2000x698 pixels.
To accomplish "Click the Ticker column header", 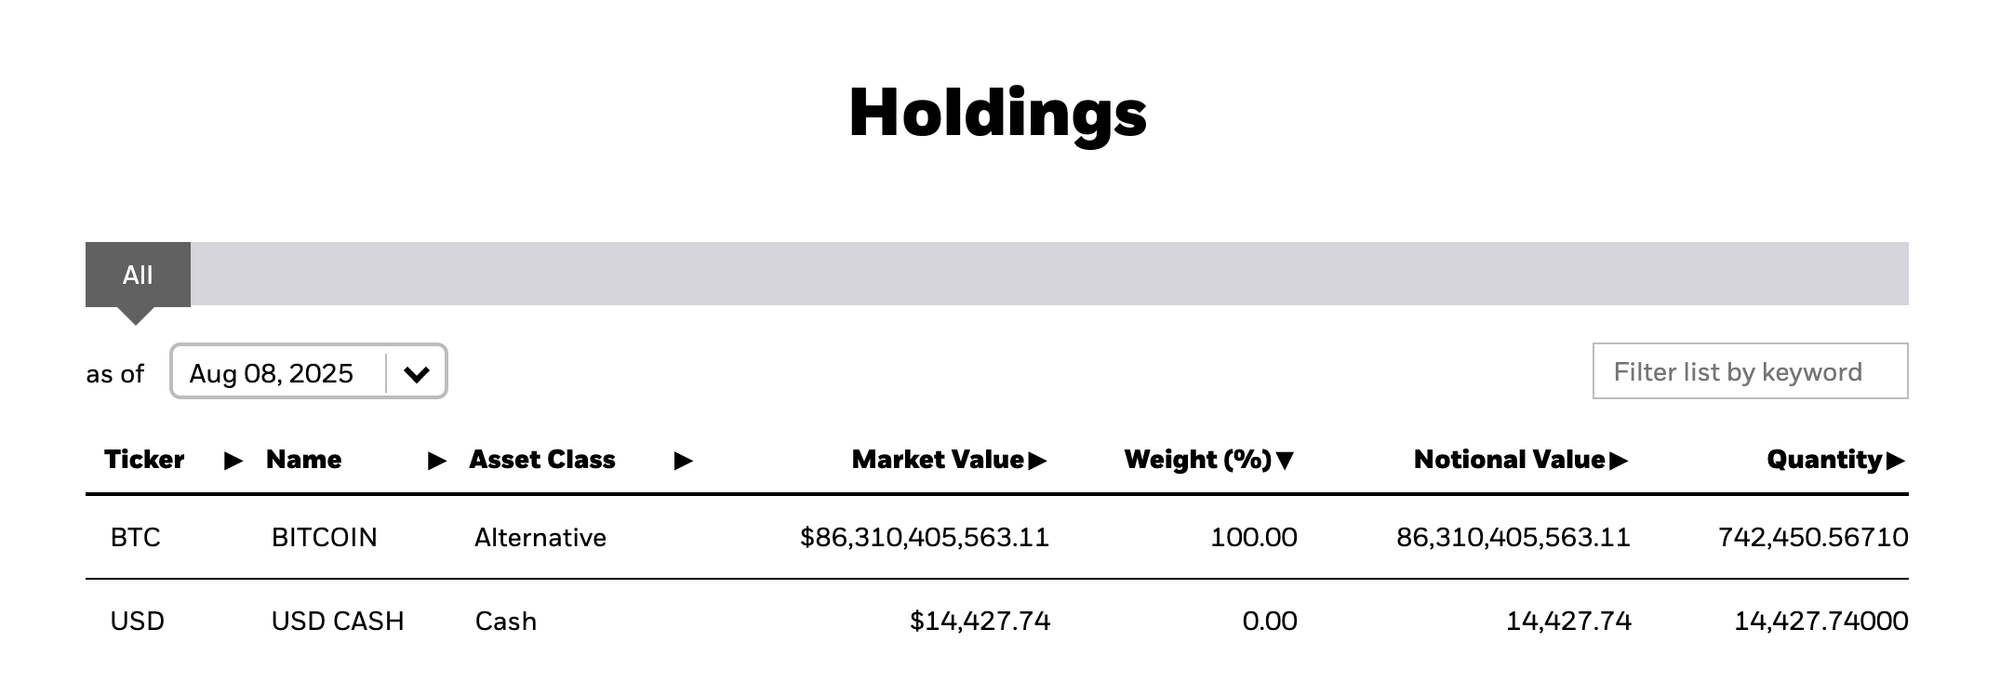I will (144, 460).
